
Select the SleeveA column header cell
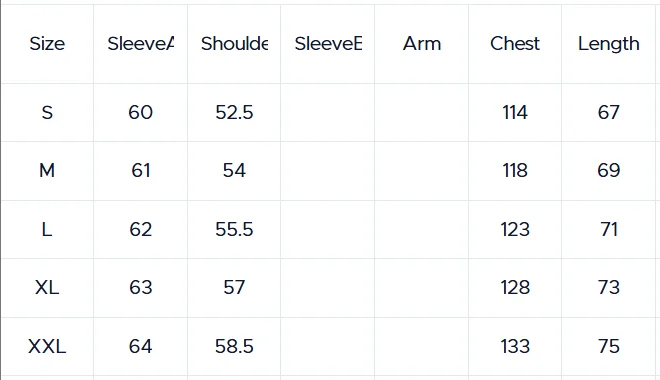point(141,44)
